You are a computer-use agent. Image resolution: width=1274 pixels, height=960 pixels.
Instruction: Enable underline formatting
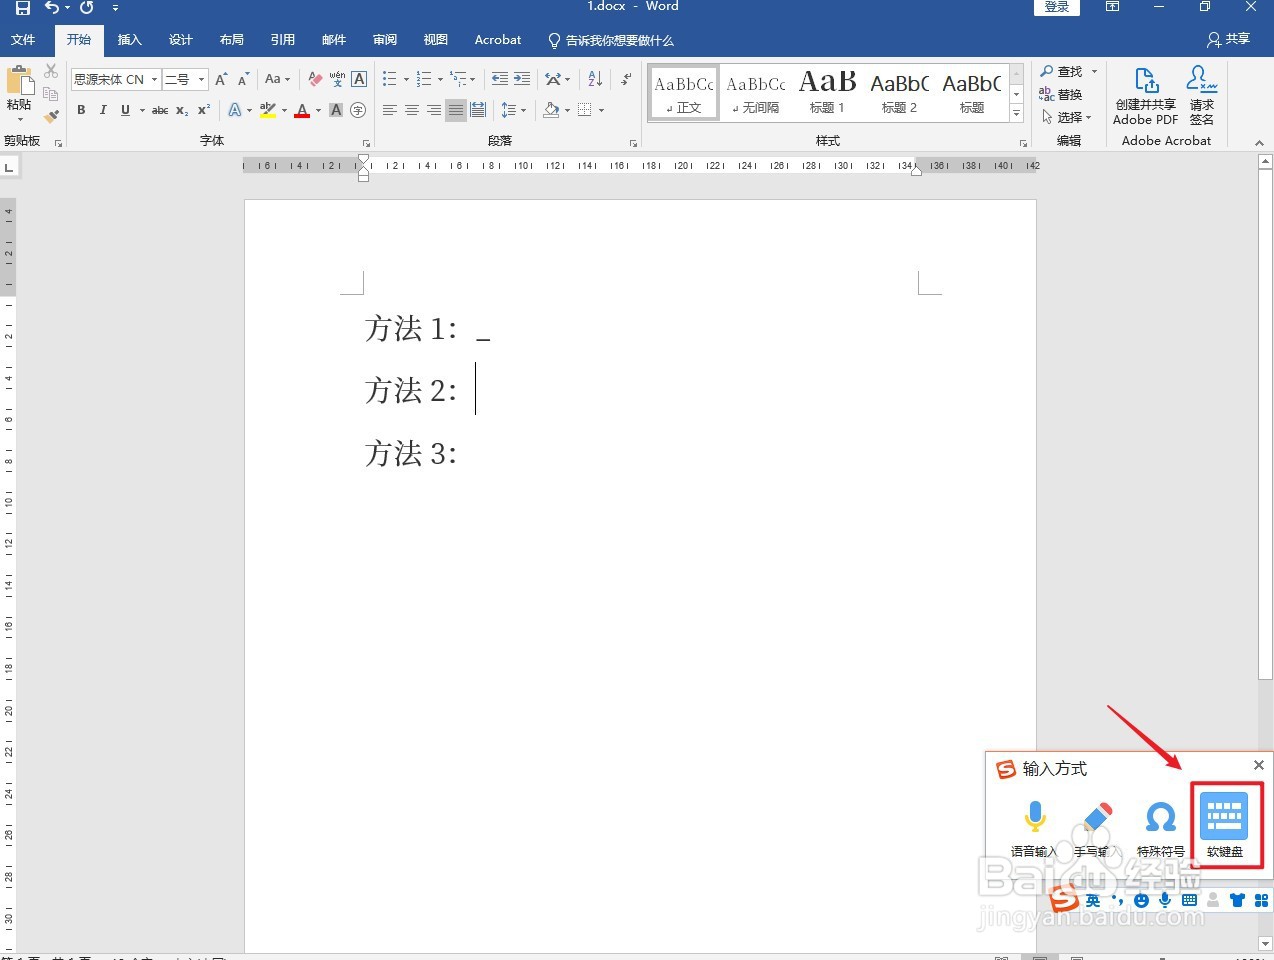[124, 110]
